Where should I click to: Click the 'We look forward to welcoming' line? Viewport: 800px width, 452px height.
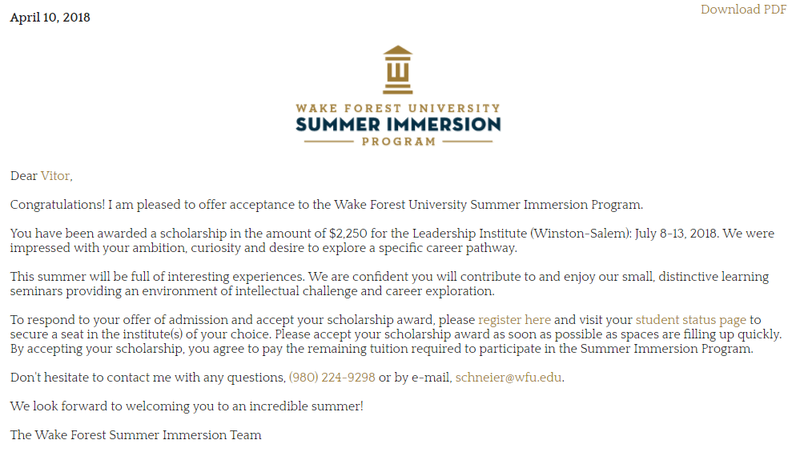pyautogui.click(x=187, y=406)
